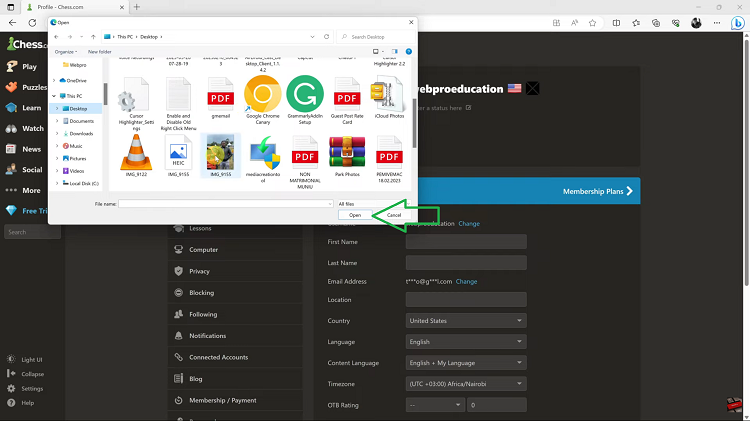Open the Content Language dropdown
Image resolution: width=750 pixels, height=421 pixels.
(x=466, y=363)
